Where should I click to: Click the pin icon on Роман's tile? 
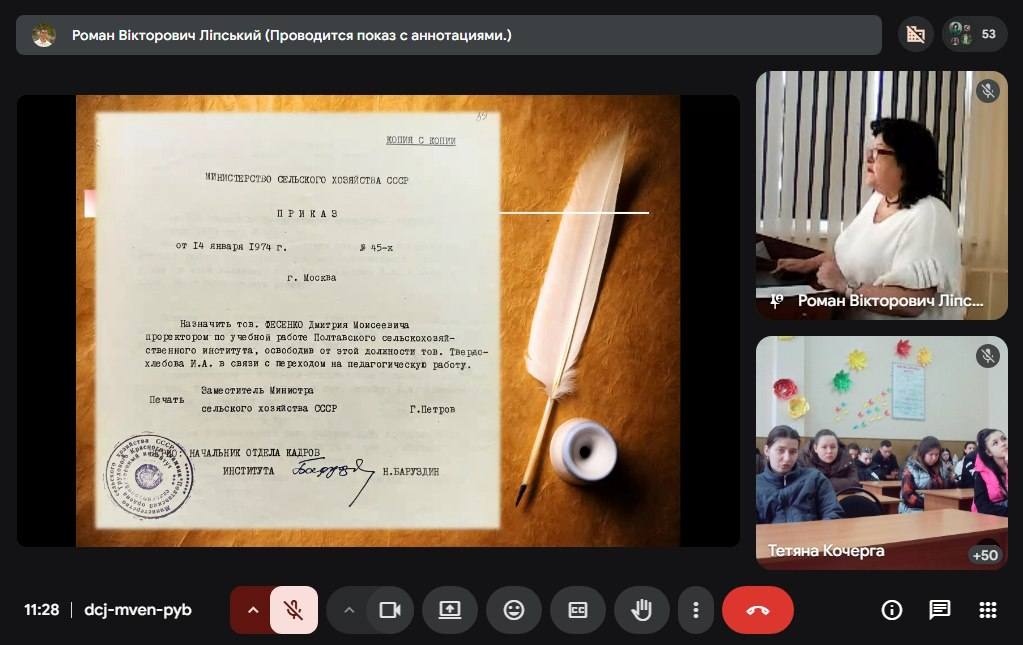pos(775,300)
